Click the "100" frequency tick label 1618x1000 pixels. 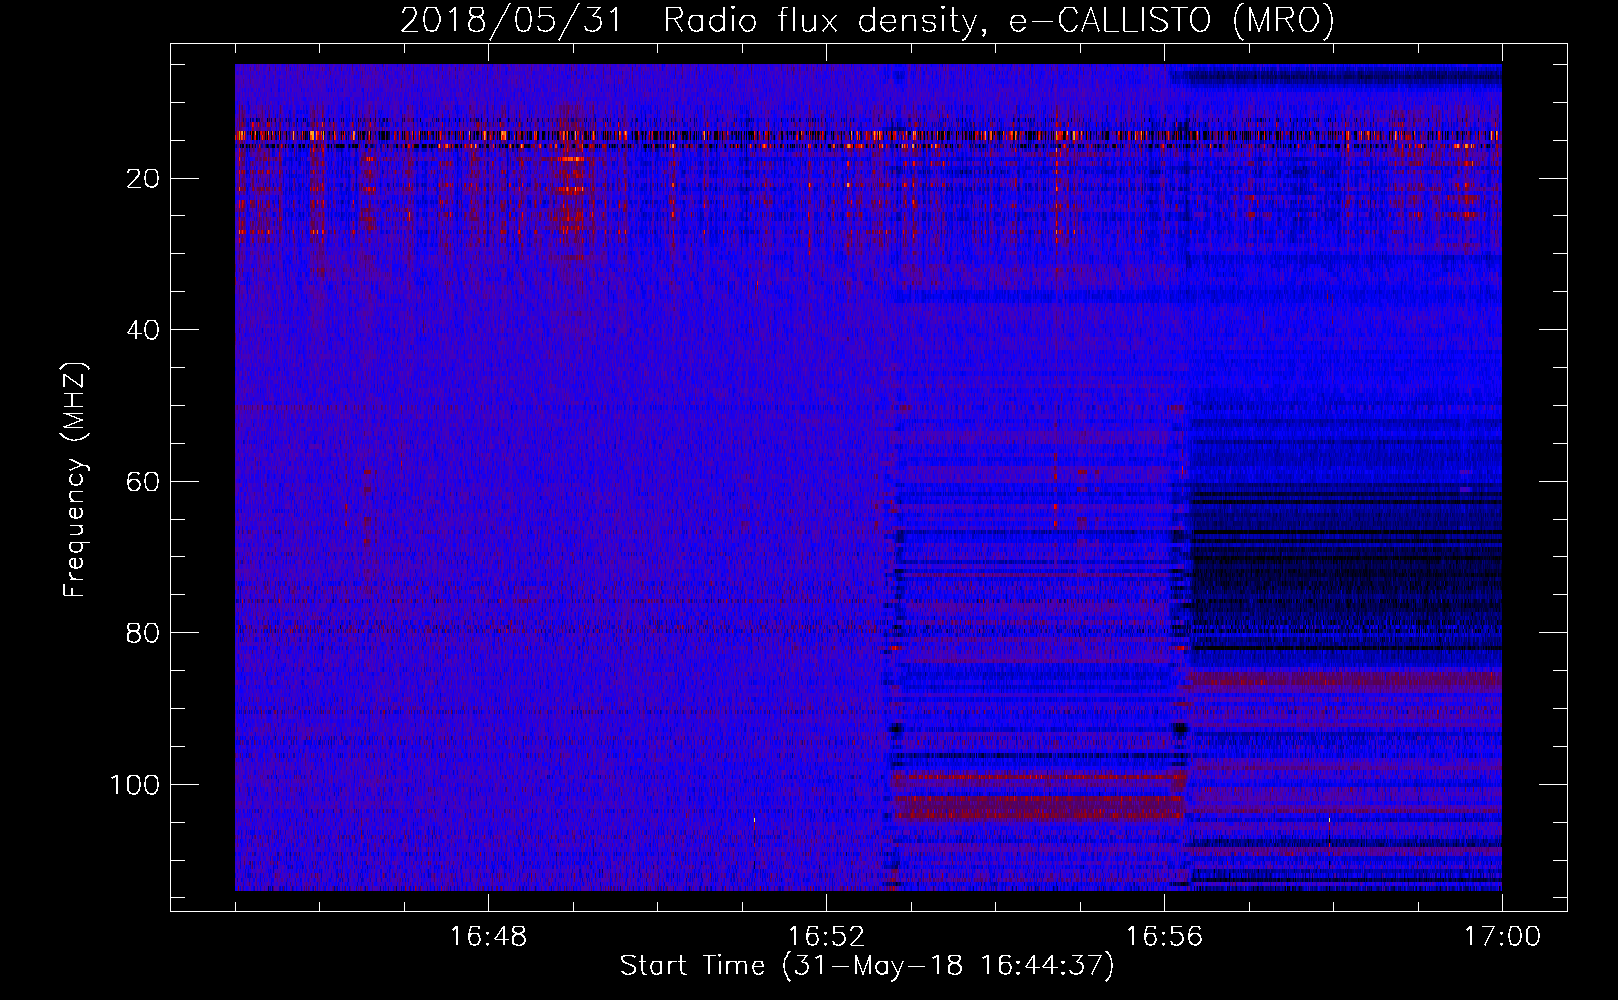point(134,785)
